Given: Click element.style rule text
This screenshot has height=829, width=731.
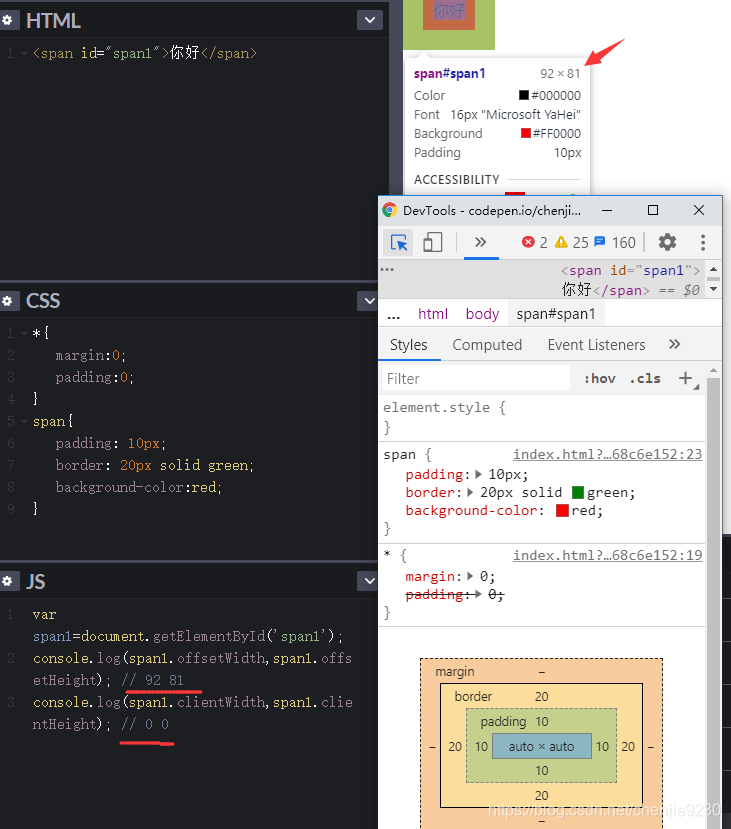Looking at the screenshot, I should point(444,408).
